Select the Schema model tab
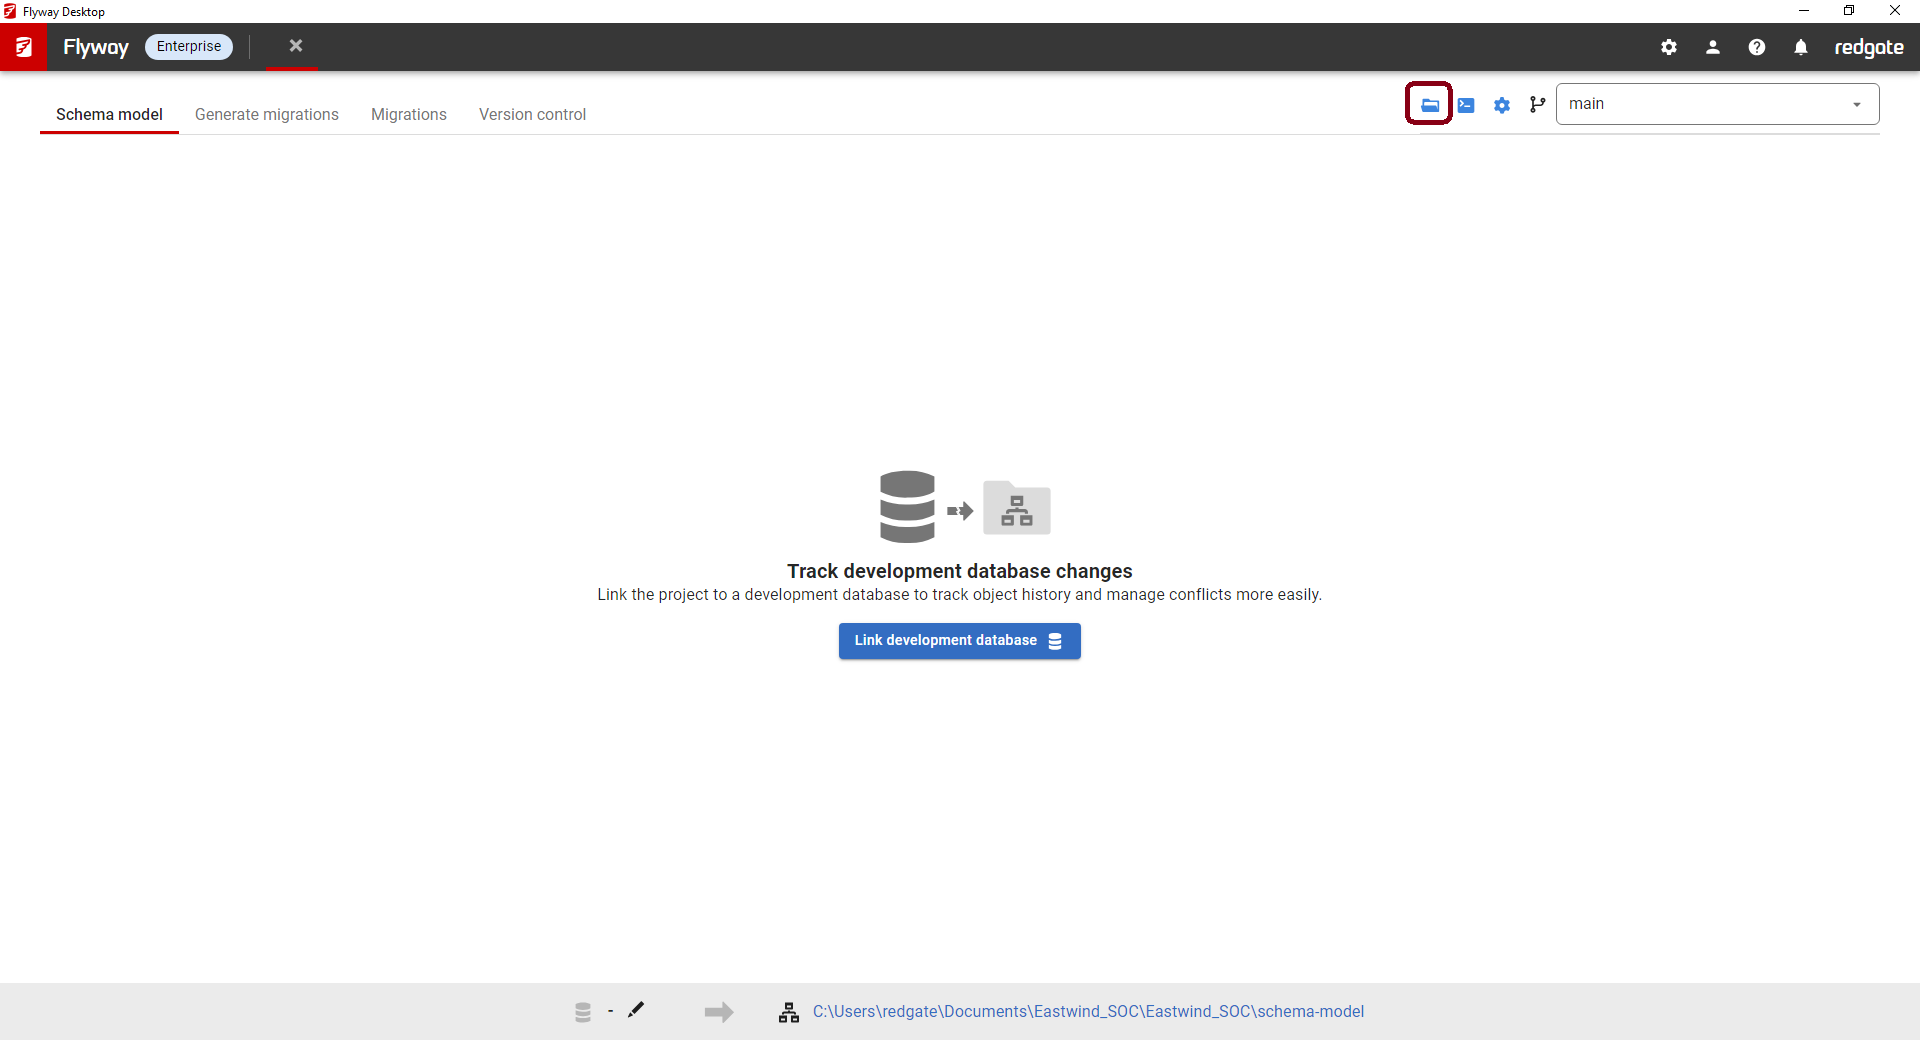The width and height of the screenshot is (1920, 1040). 109,114
